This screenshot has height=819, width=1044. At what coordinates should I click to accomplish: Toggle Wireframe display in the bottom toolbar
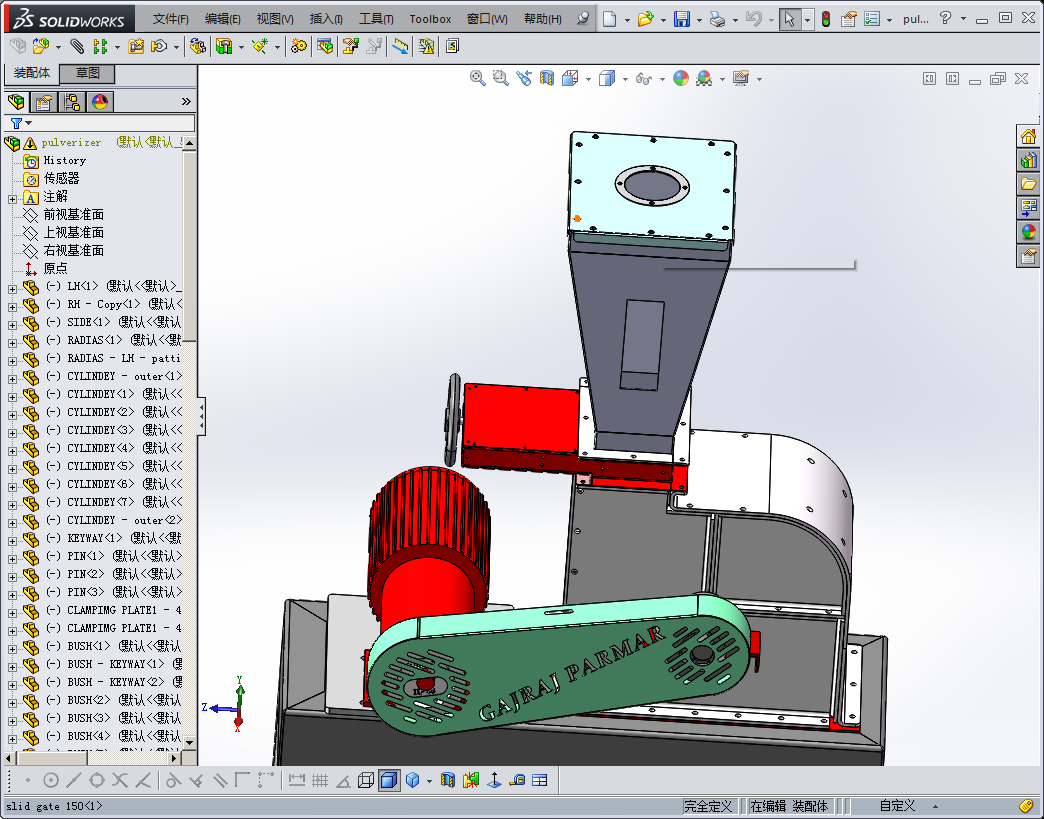[366, 780]
